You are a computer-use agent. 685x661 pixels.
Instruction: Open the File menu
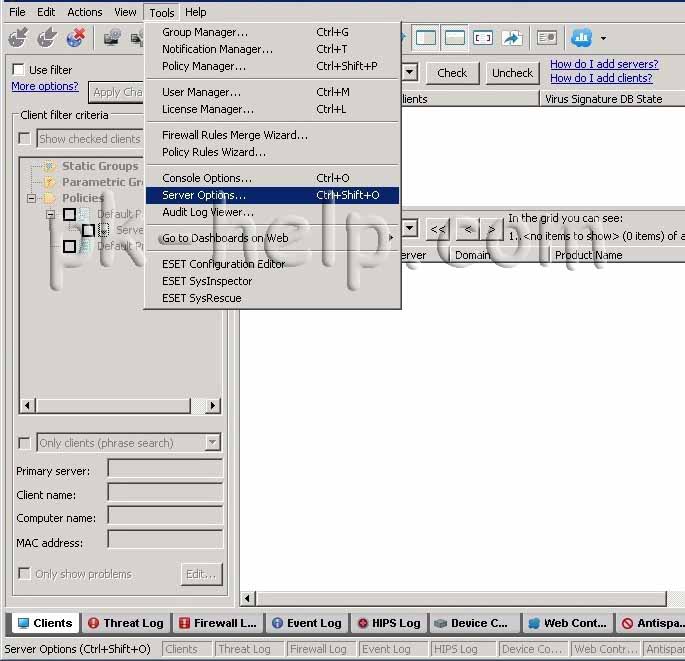coord(17,12)
